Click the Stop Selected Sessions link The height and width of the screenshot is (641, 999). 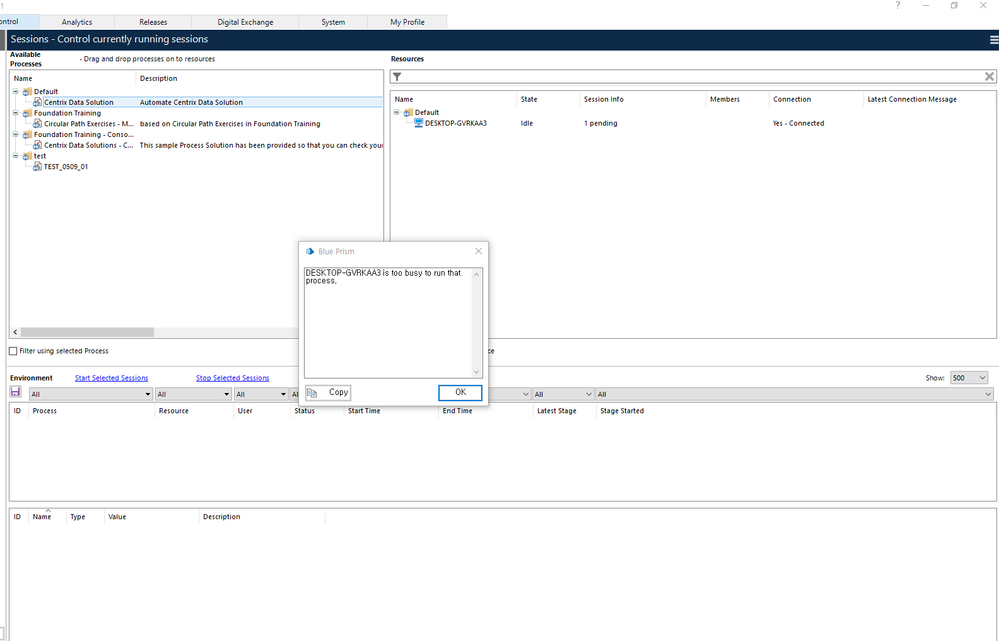232,378
